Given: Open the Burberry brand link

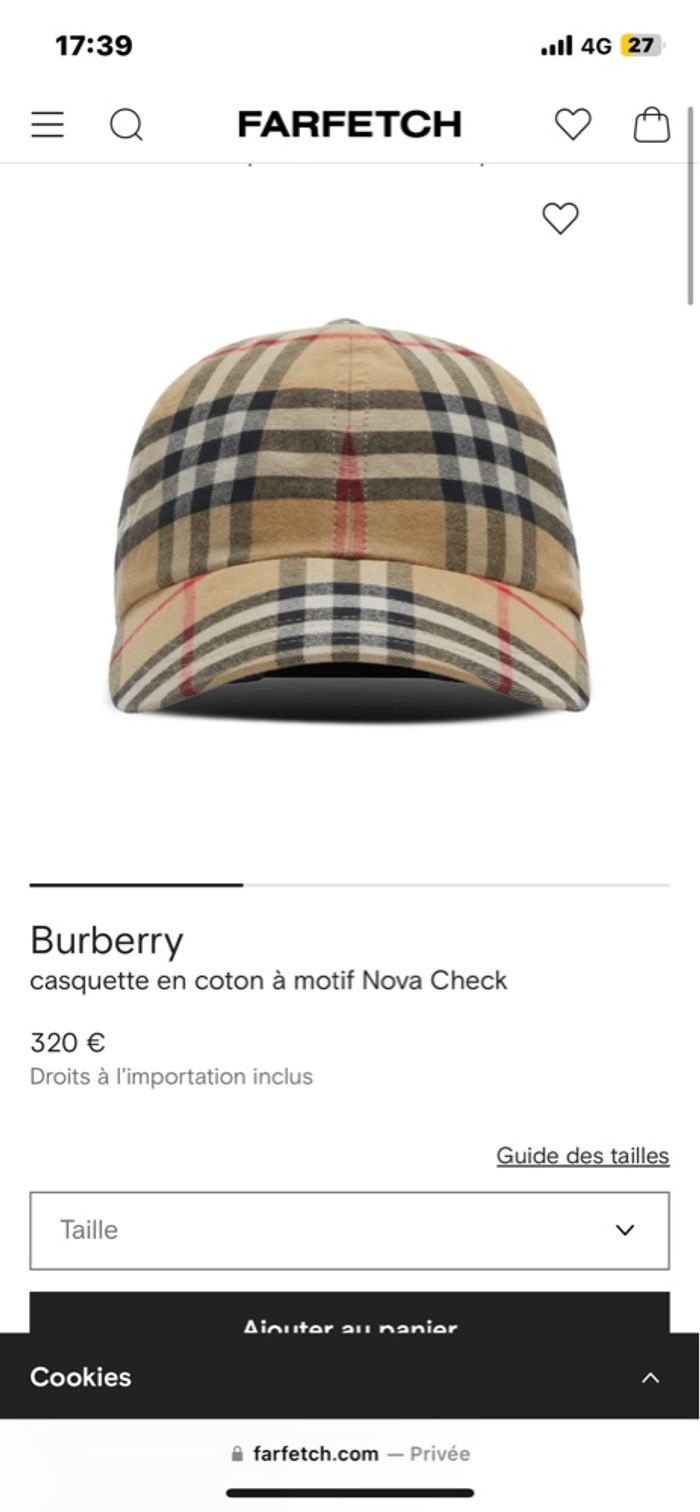Looking at the screenshot, I should coord(107,941).
